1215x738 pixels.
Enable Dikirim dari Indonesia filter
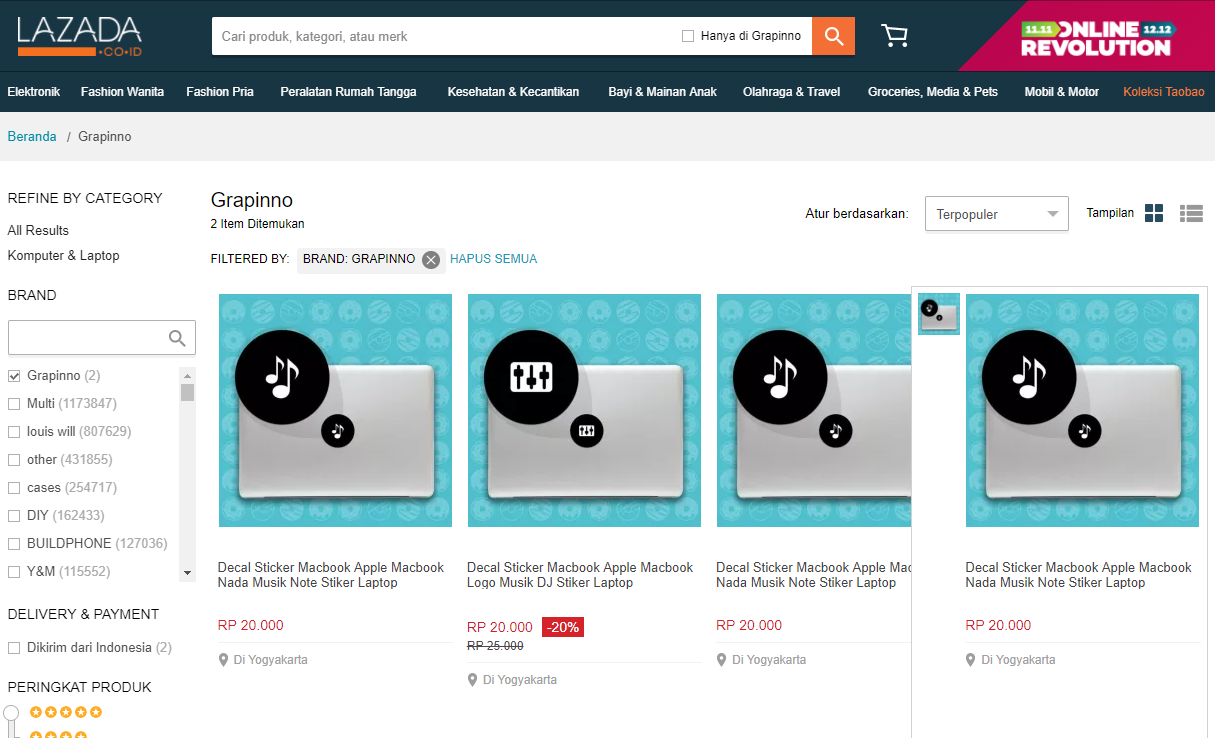pos(14,648)
